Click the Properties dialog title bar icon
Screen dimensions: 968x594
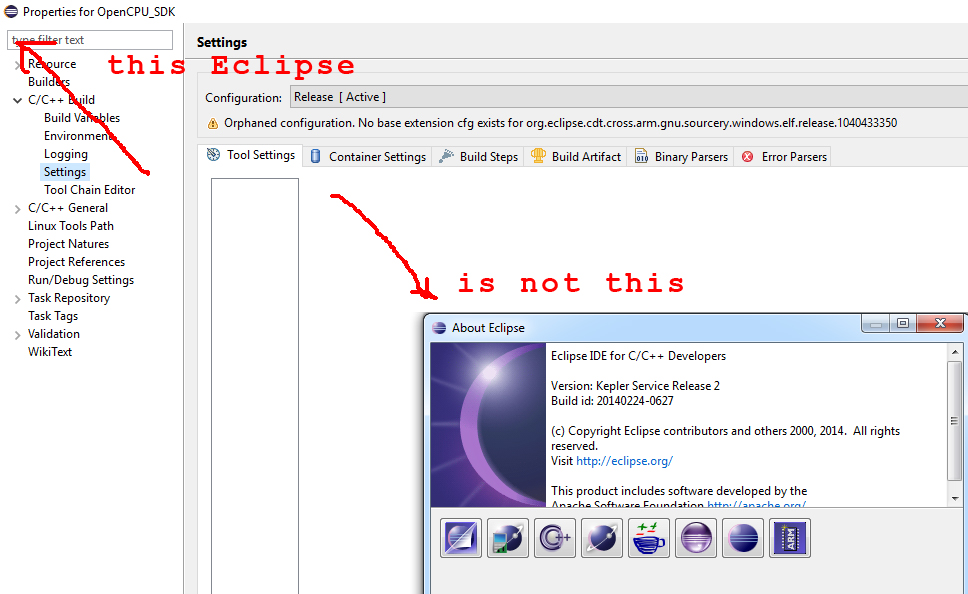coord(10,11)
